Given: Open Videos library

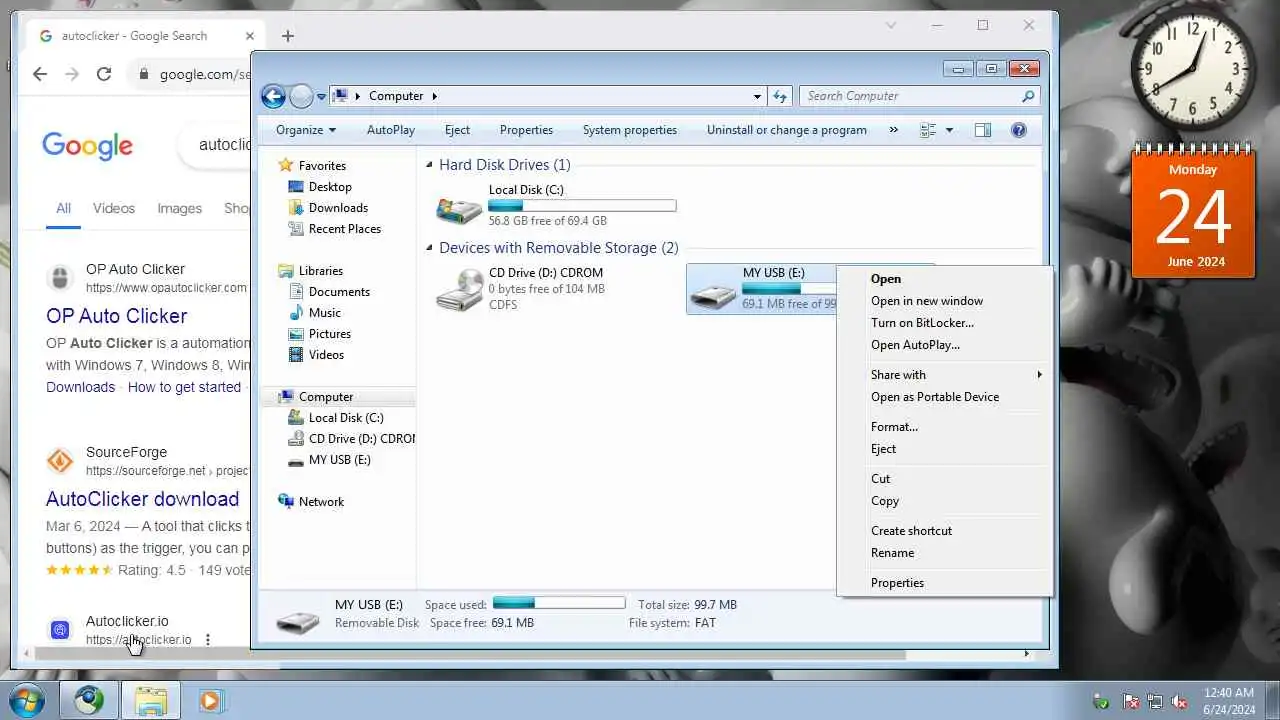Looking at the screenshot, I should 326,355.
